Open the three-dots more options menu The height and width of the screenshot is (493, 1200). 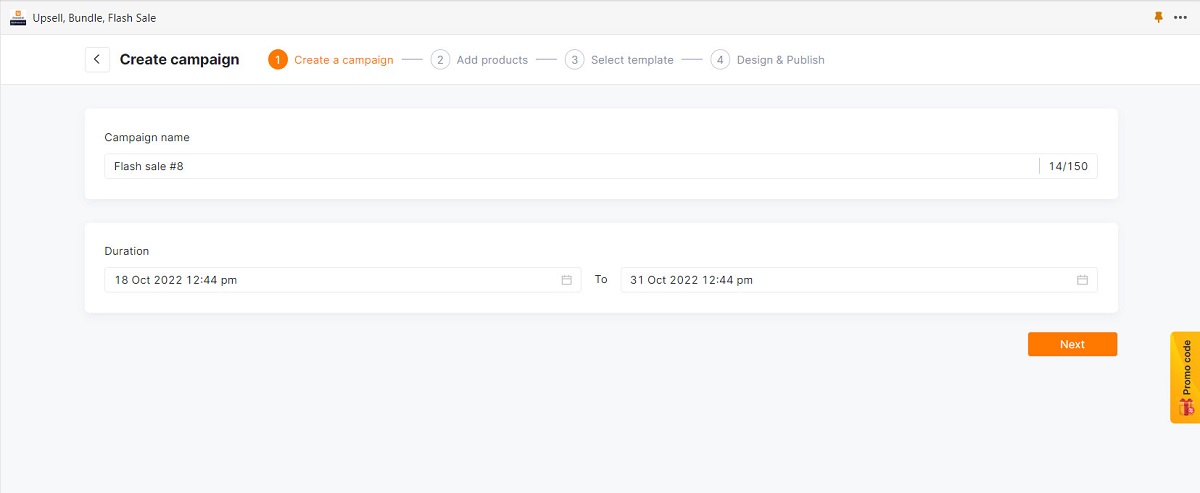pyautogui.click(x=1181, y=17)
